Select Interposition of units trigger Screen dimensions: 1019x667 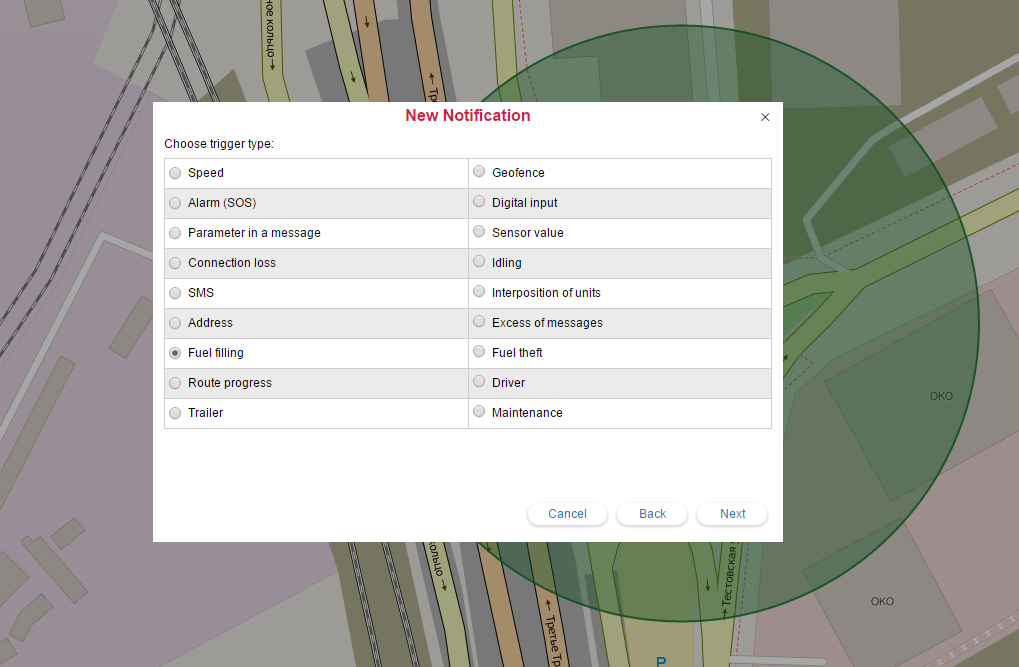tap(479, 292)
